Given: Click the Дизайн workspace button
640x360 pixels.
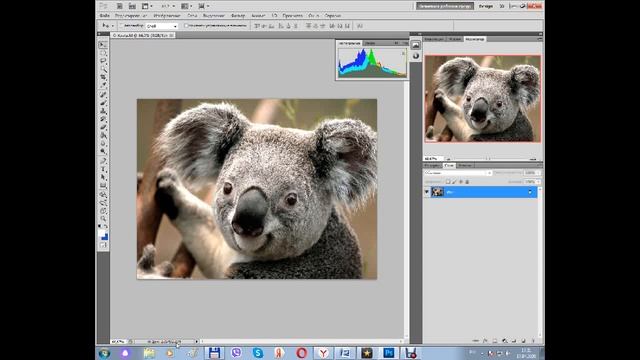Looking at the screenshot, I should [x=486, y=6].
